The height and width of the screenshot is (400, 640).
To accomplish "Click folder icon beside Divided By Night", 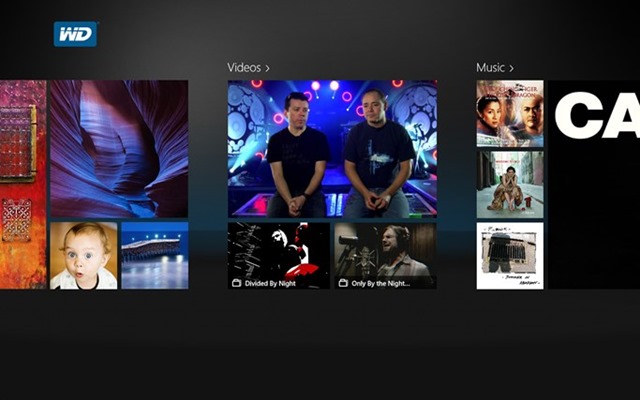I will tap(236, 283).
